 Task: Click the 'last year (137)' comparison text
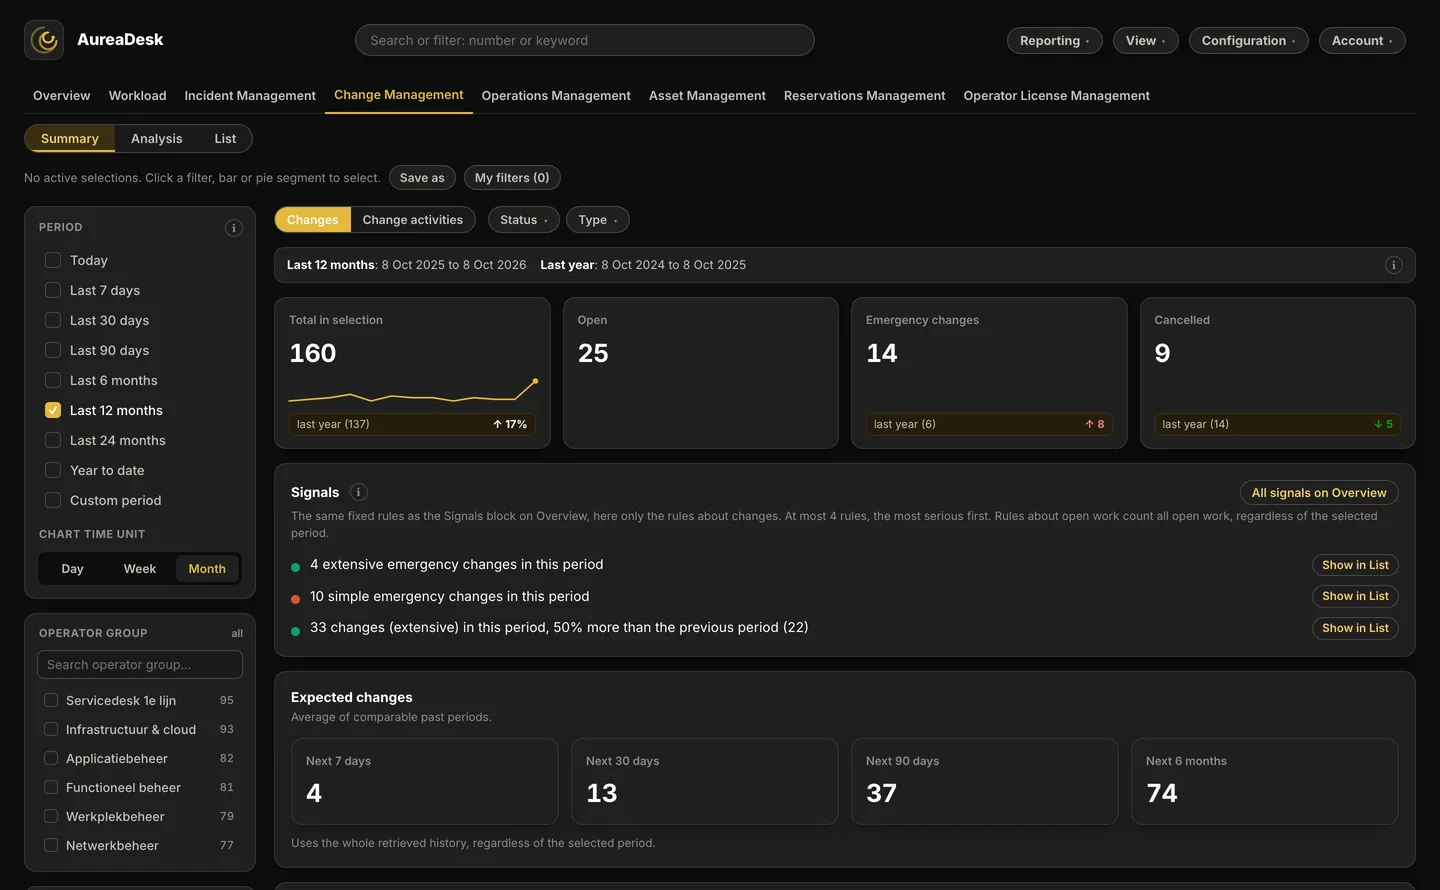[x=333, y=424]
